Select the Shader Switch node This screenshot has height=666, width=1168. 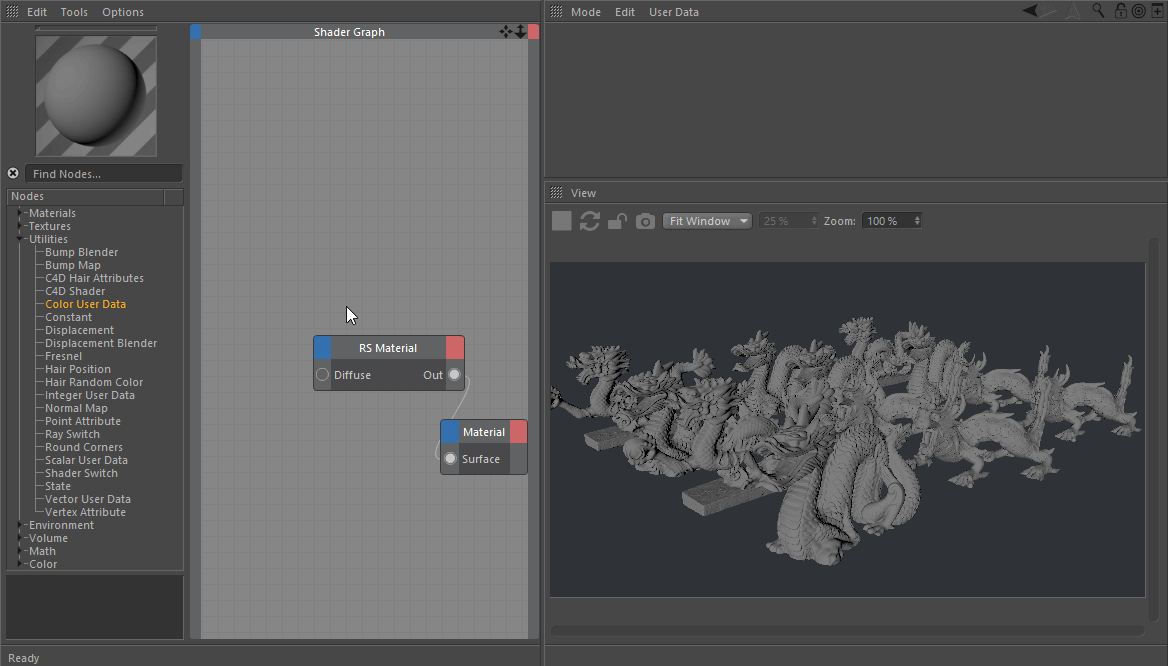pos(81,473)
